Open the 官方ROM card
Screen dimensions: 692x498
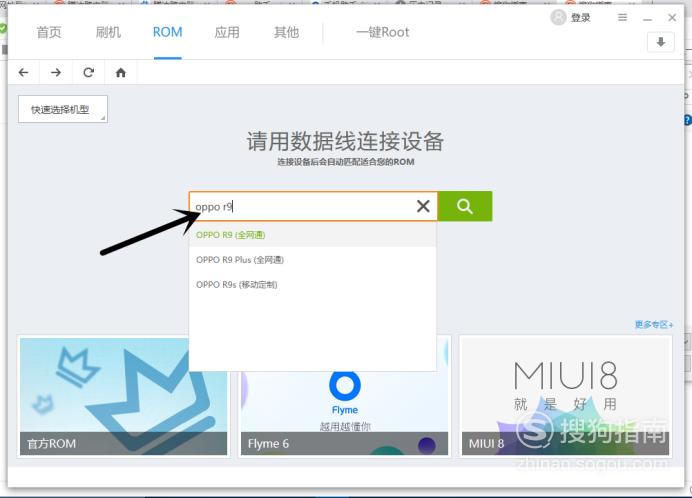point(124,396)
